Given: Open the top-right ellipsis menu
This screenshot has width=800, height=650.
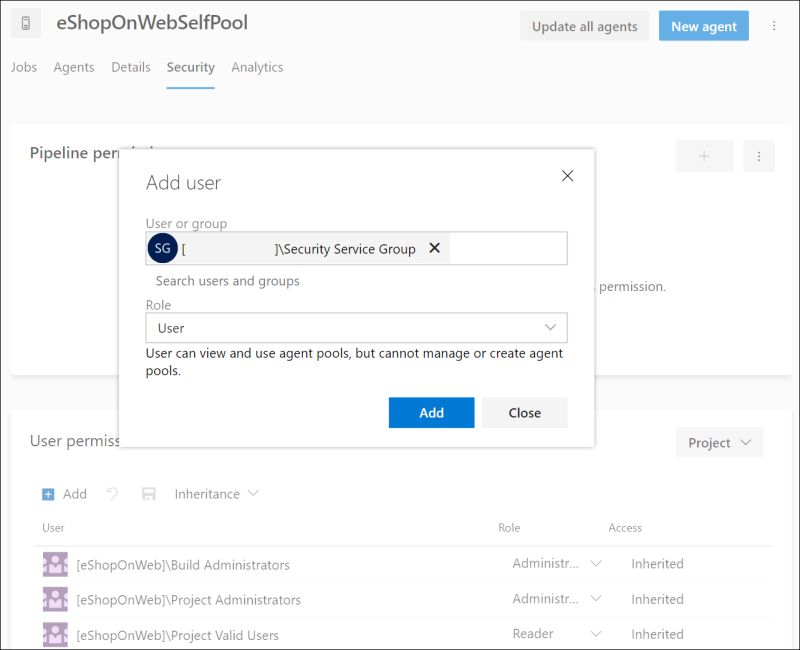Looking at the screenshot, I should coord(775,25).
